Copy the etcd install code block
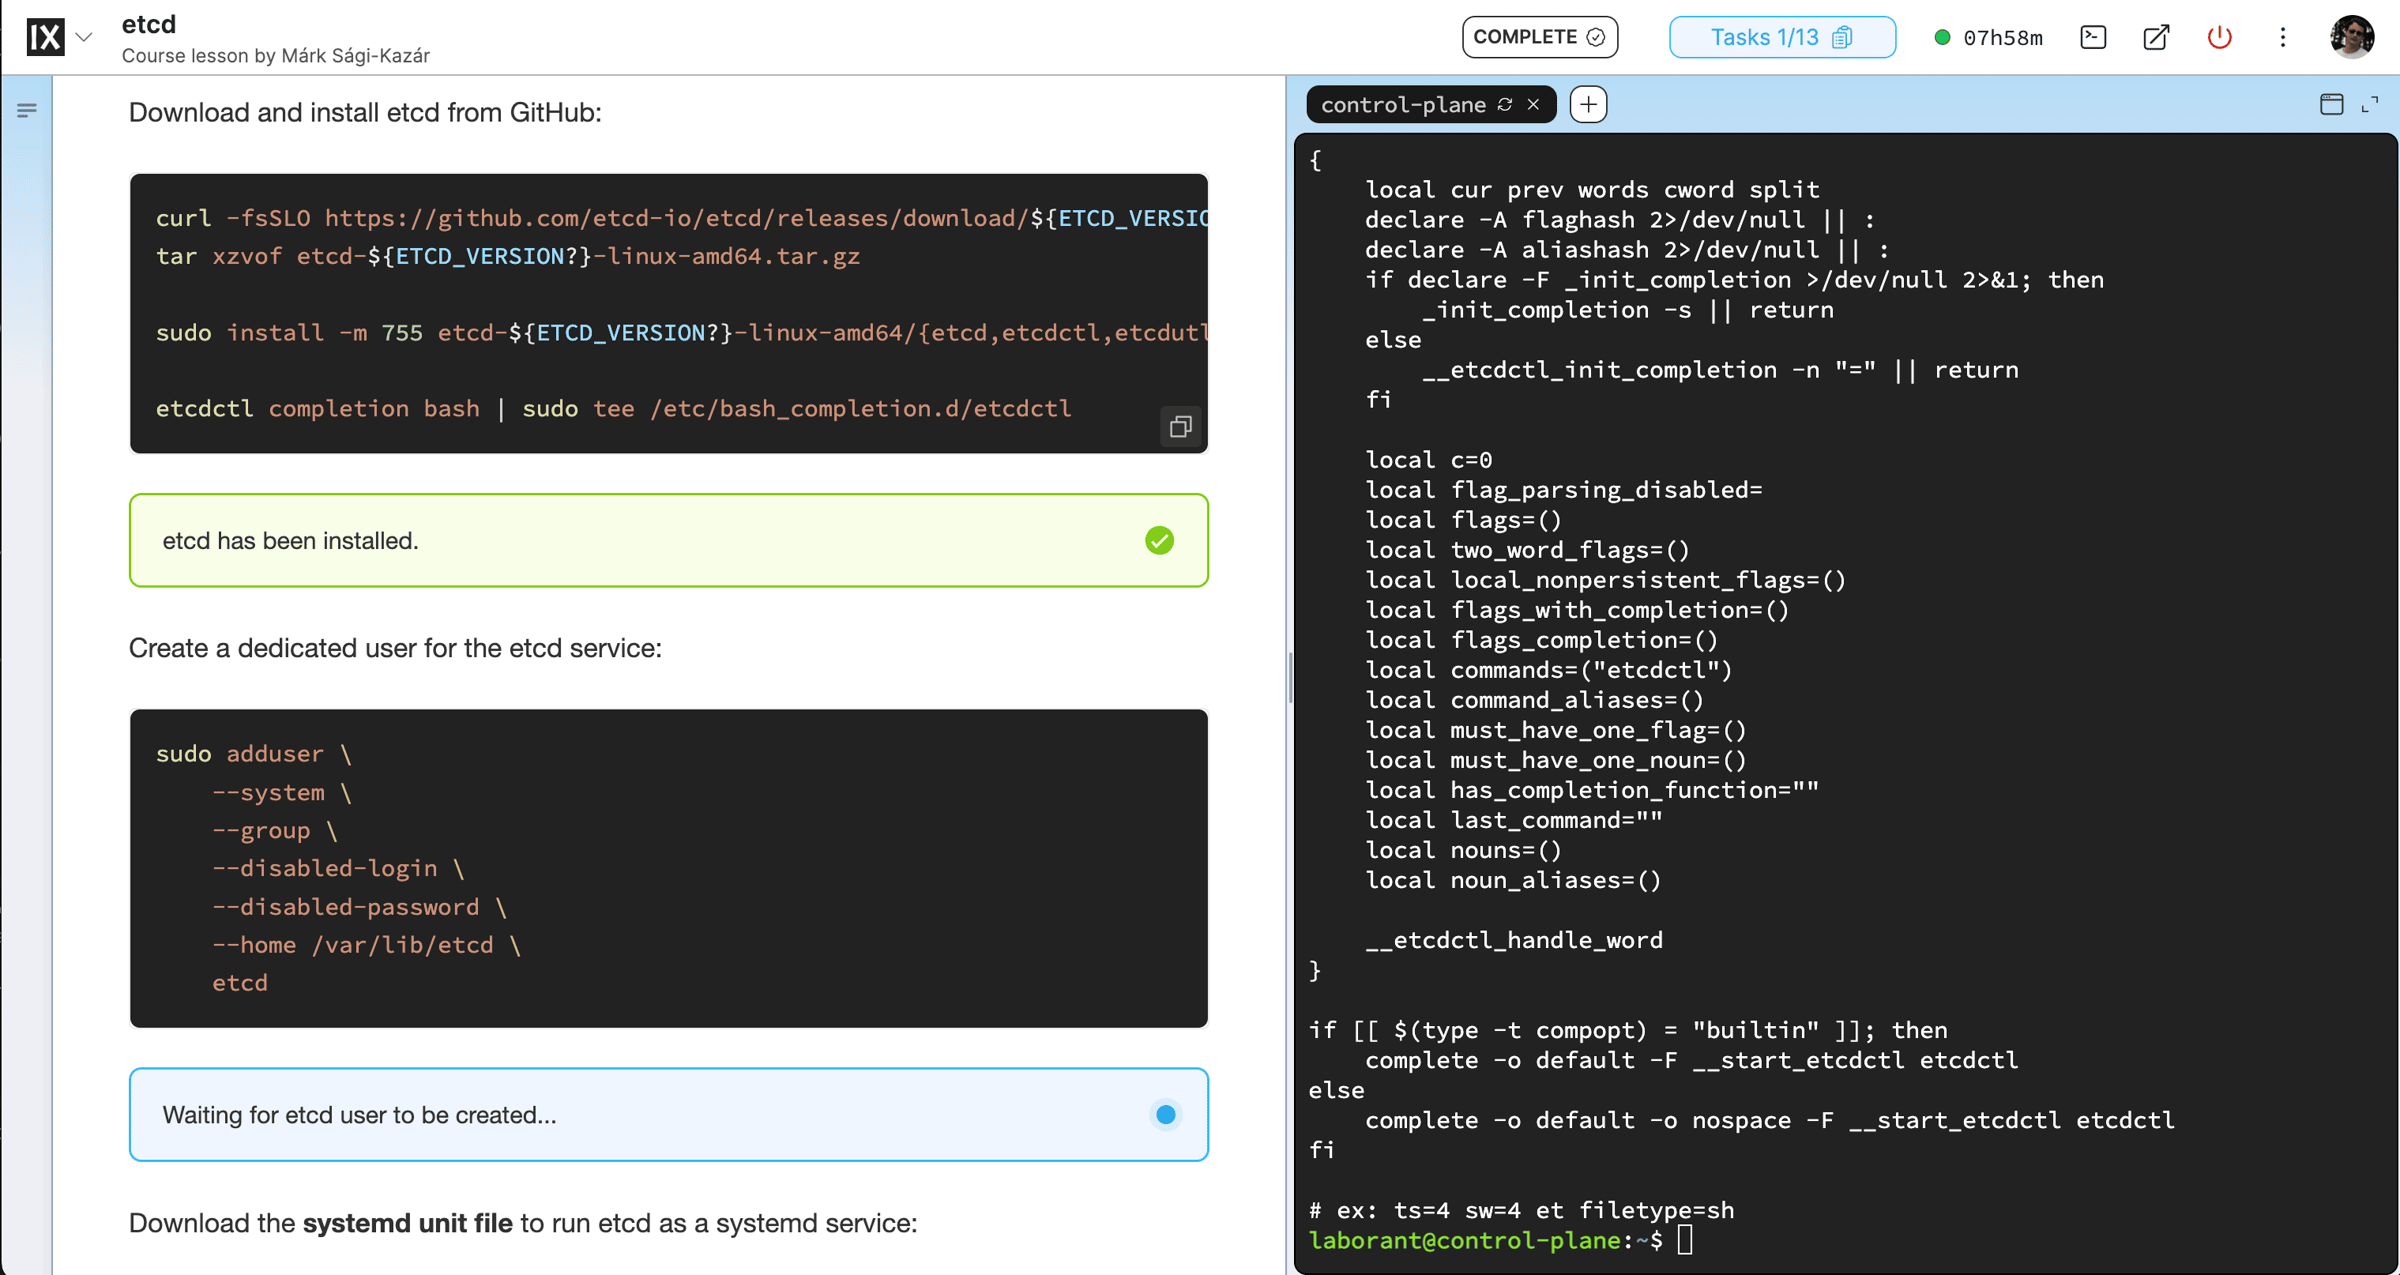Screen dimensions: 2400x1275 [x=1180, y=427]
